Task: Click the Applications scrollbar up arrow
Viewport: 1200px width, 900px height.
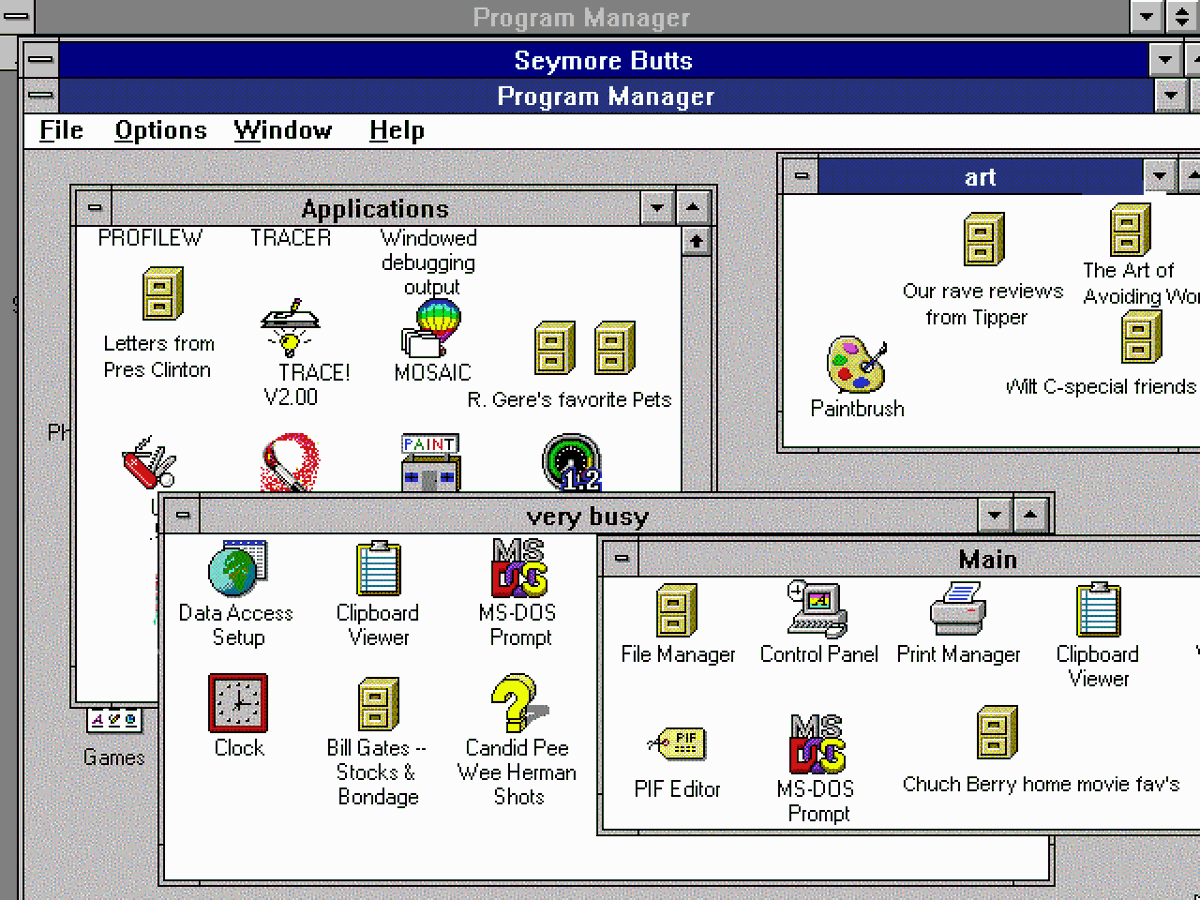Action: point(696,241)
